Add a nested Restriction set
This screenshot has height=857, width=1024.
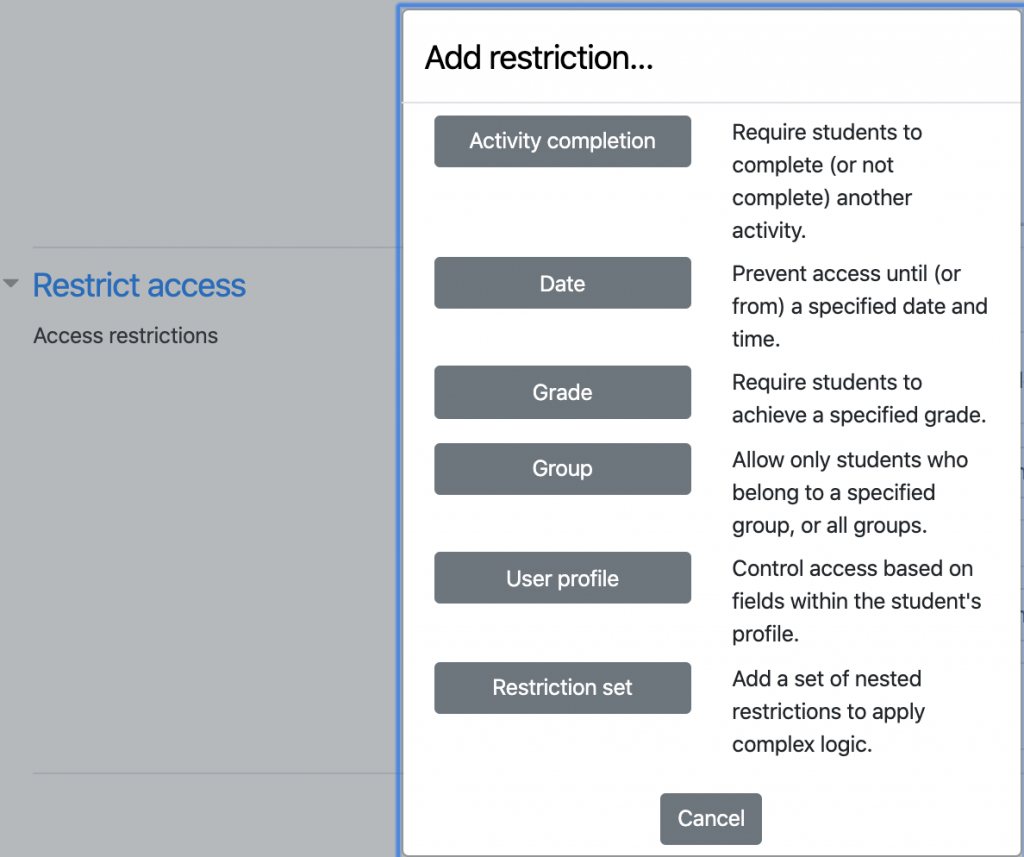pyautogui.click(x=562, y=688)
